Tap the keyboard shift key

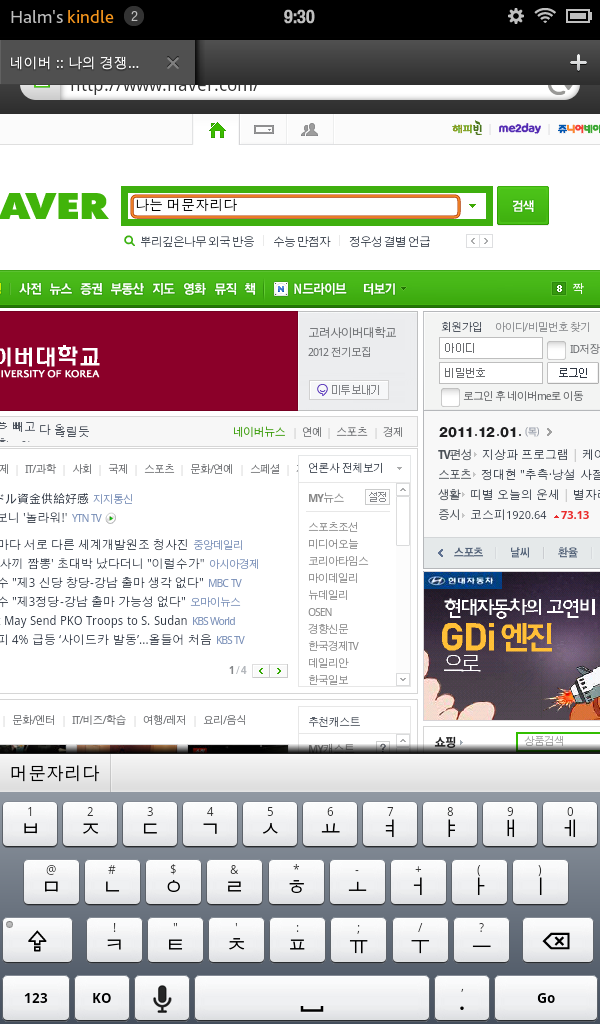39,940
